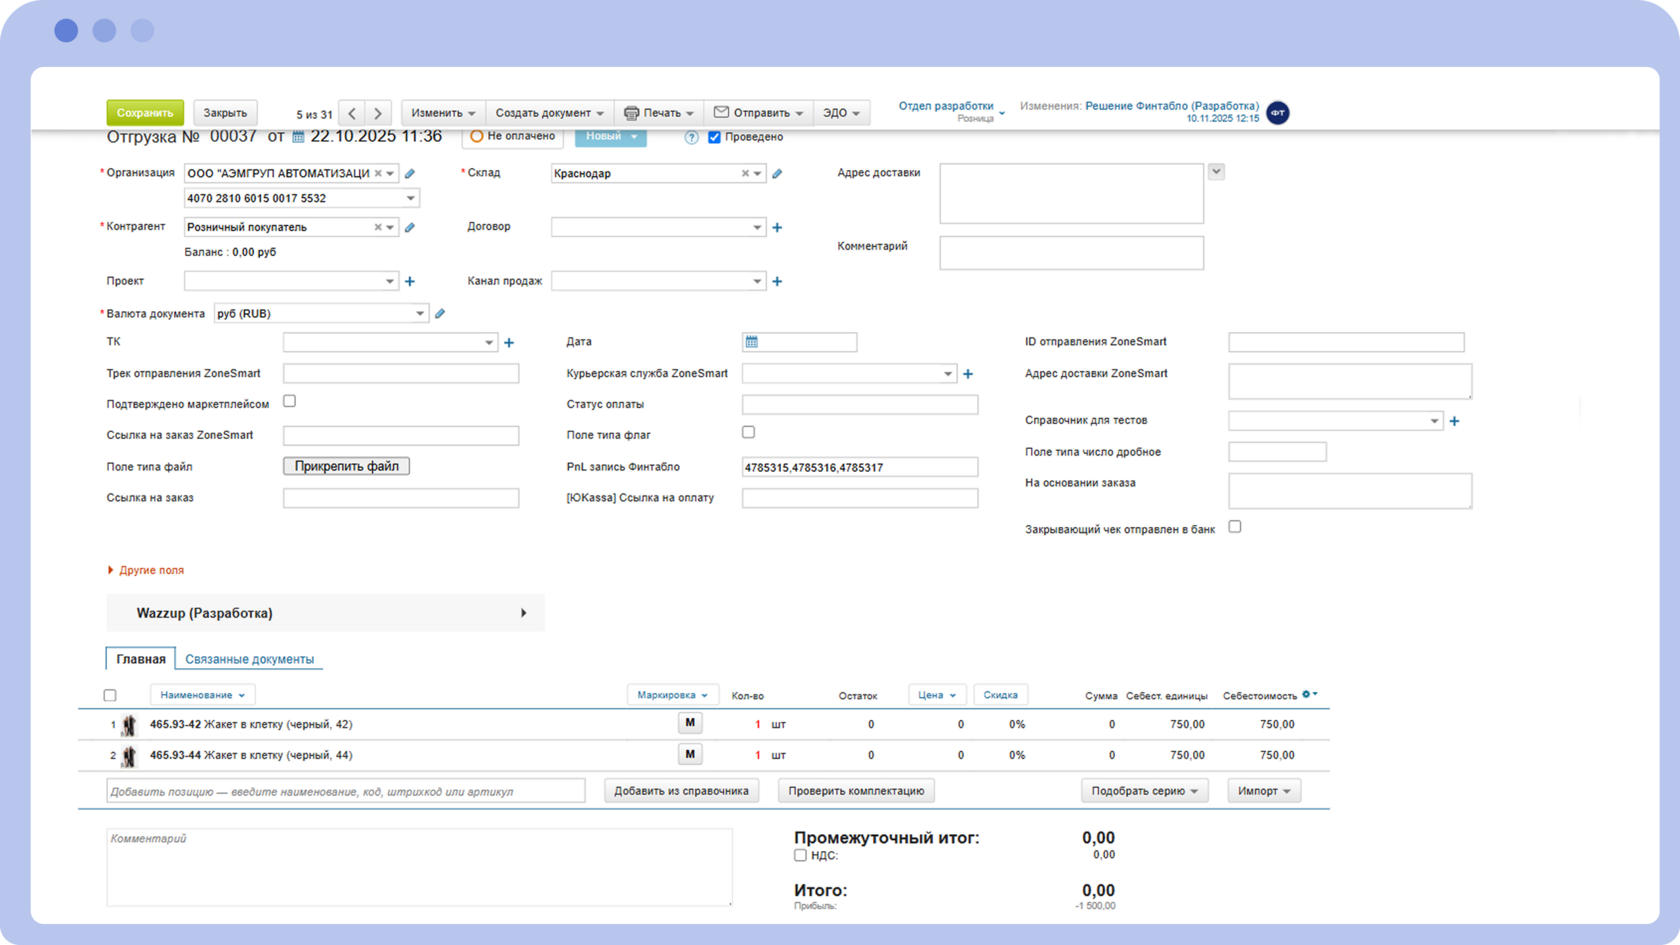Enable the НДС checkbox
The height and width of the screenshot is (945, 1680).
pyautogui.click(x=800, y=856)
